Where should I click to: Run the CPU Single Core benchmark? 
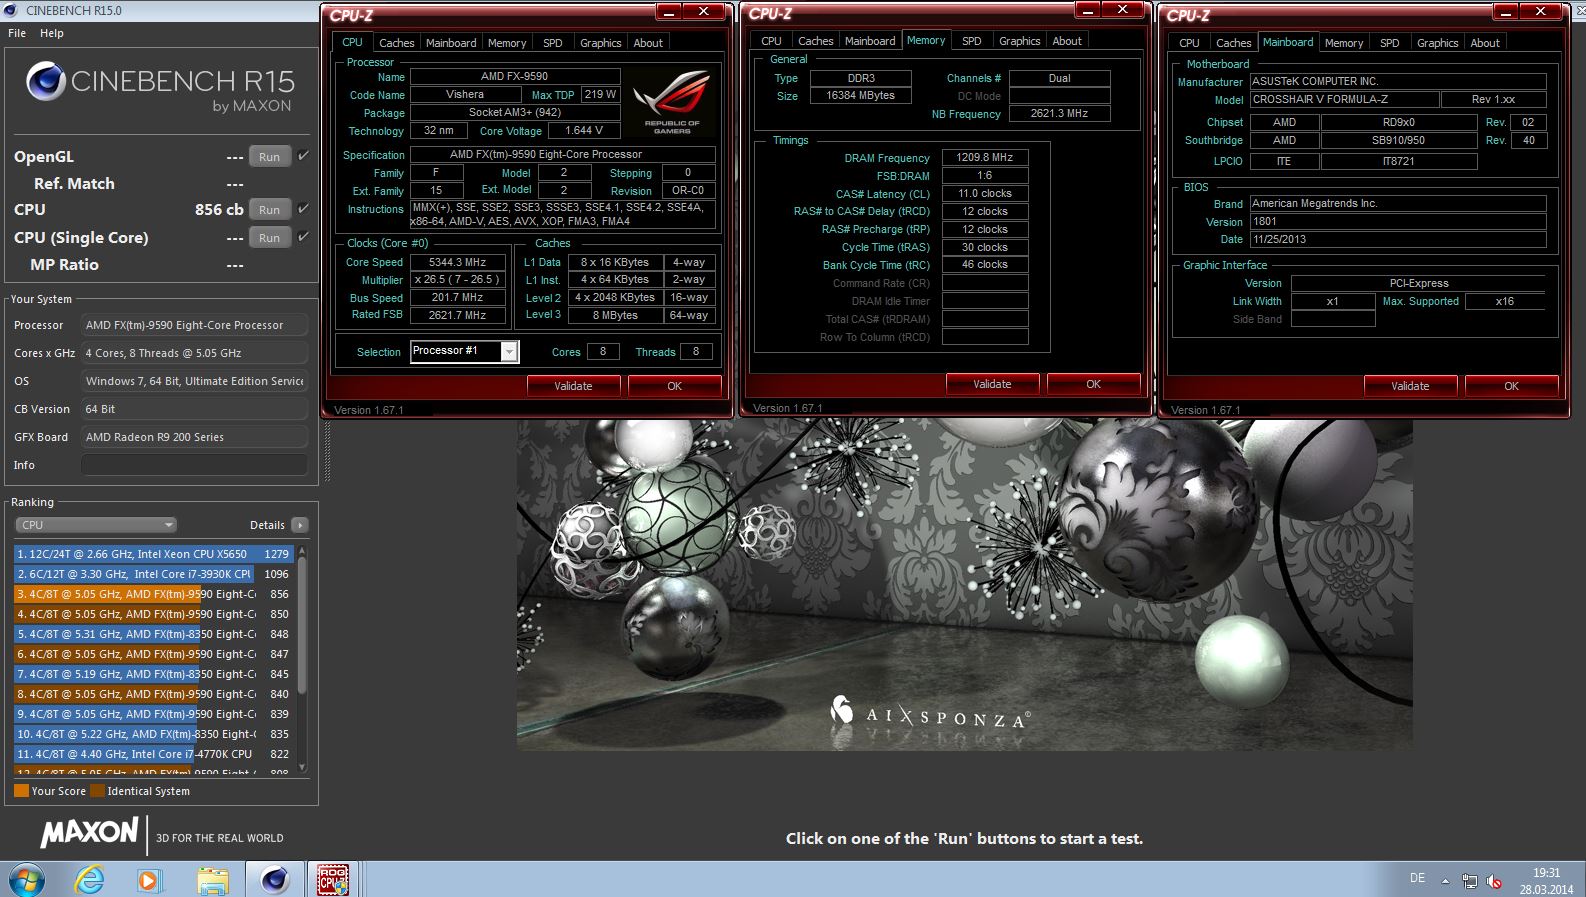(269, 238)
